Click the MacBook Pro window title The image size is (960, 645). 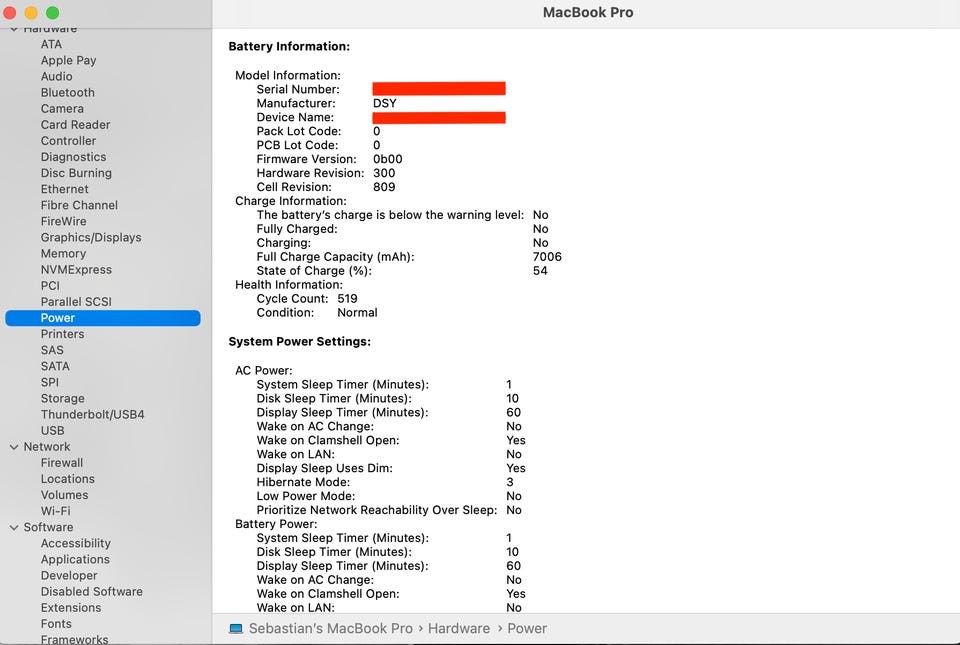coord(588,12)
